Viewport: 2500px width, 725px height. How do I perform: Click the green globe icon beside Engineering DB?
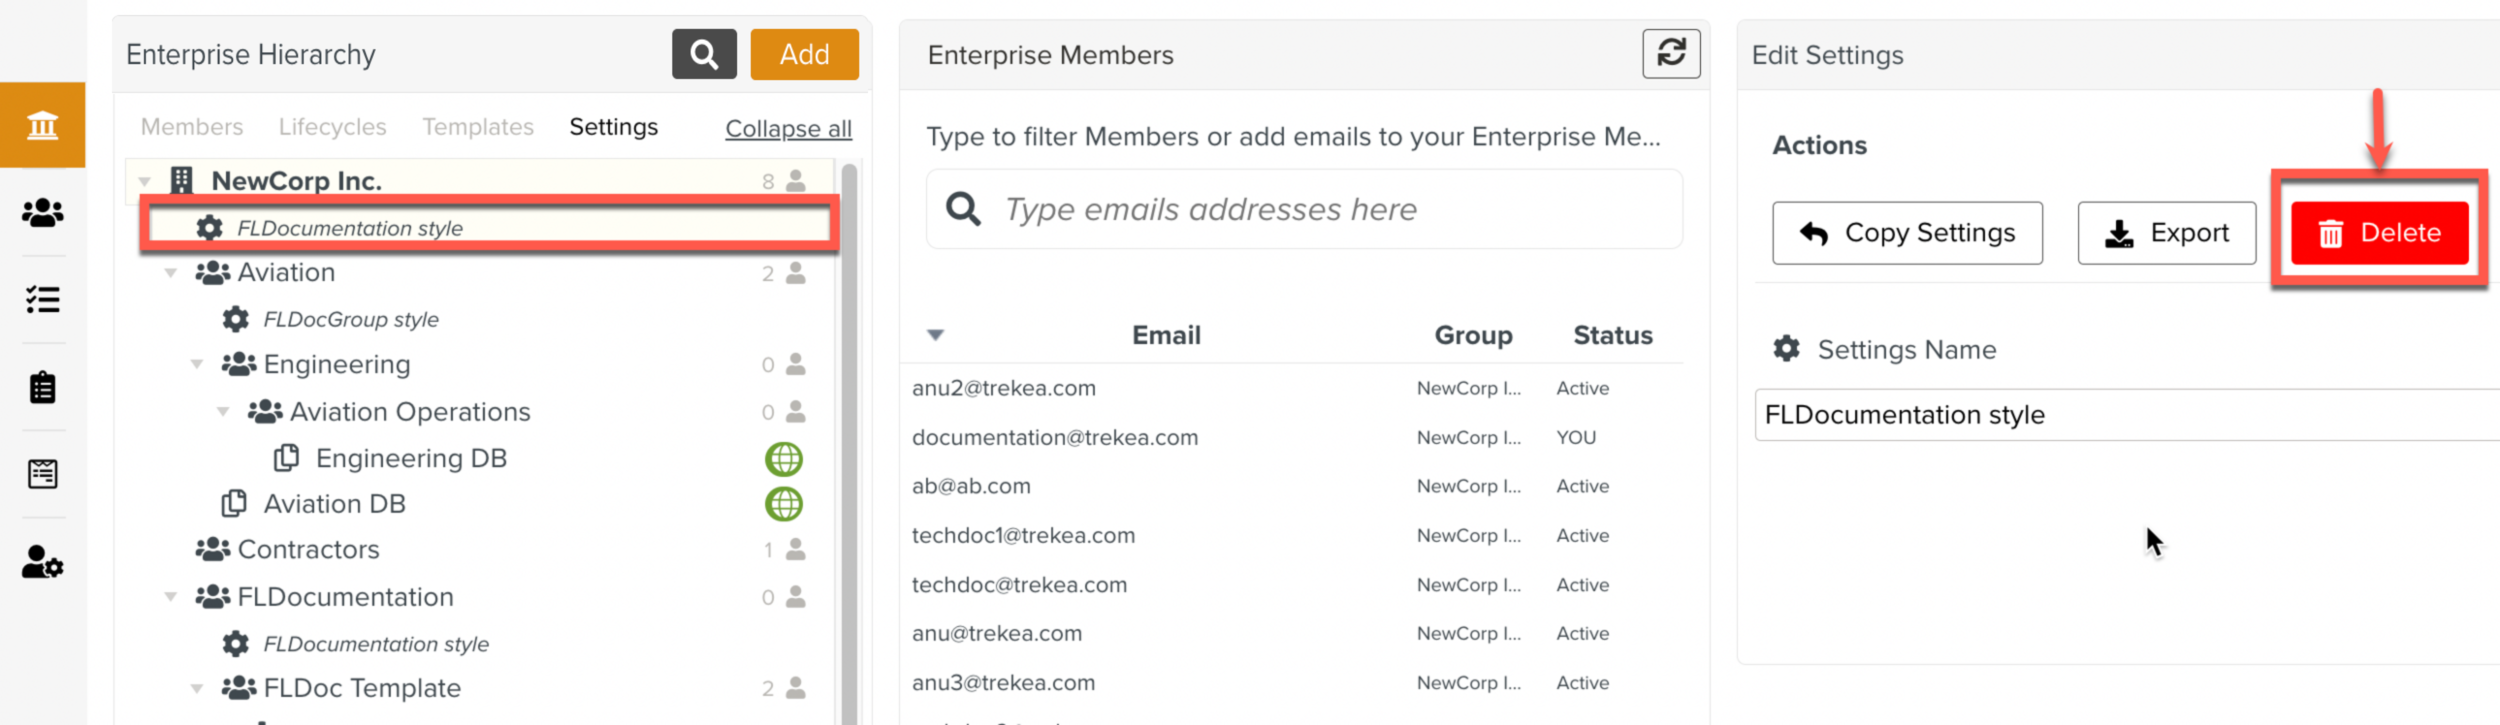point(784,459)
